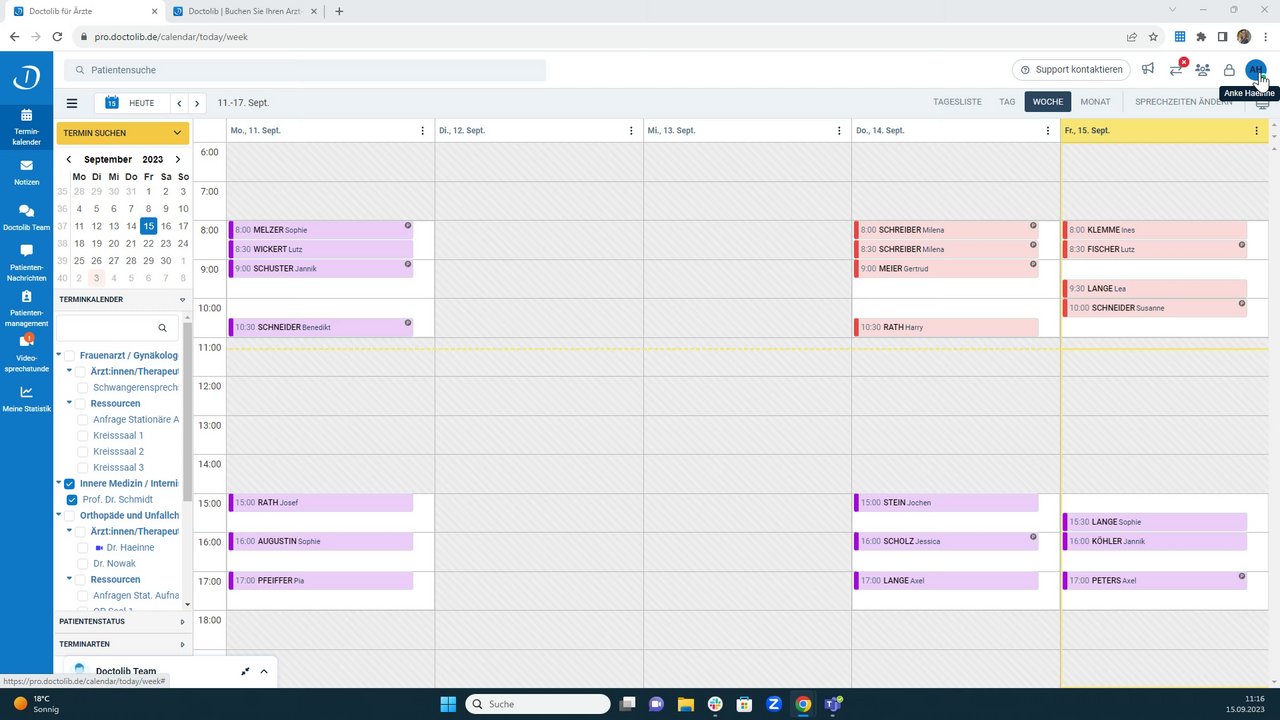
Task: Click Patientensuche search field
Action: pos(305,70)
